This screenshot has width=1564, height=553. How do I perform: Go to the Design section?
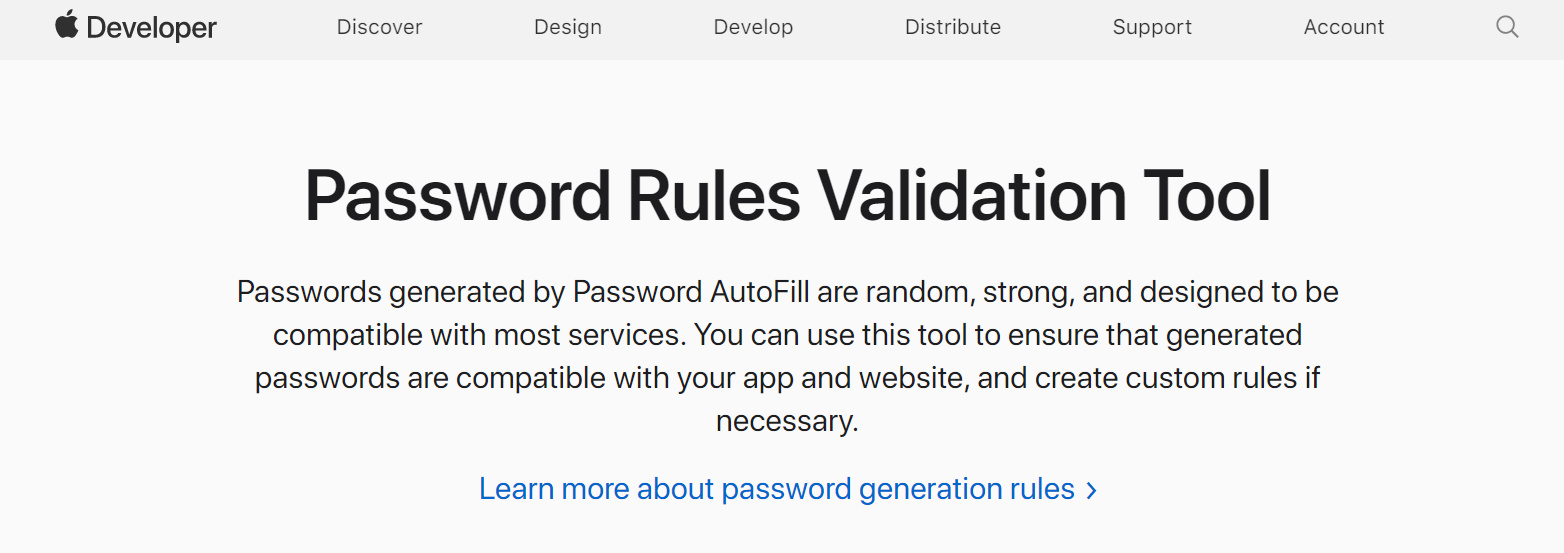568,27
